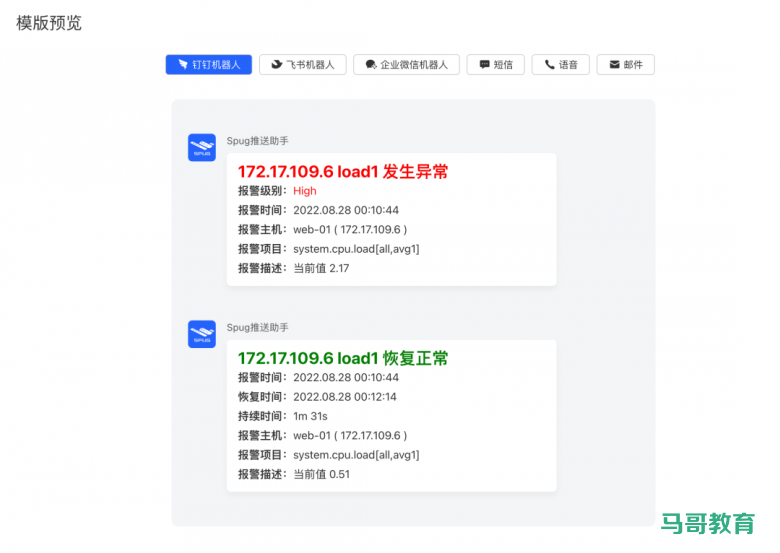
Task: Select the 钉钉机器人 tab
Action: tap(209, 65)
